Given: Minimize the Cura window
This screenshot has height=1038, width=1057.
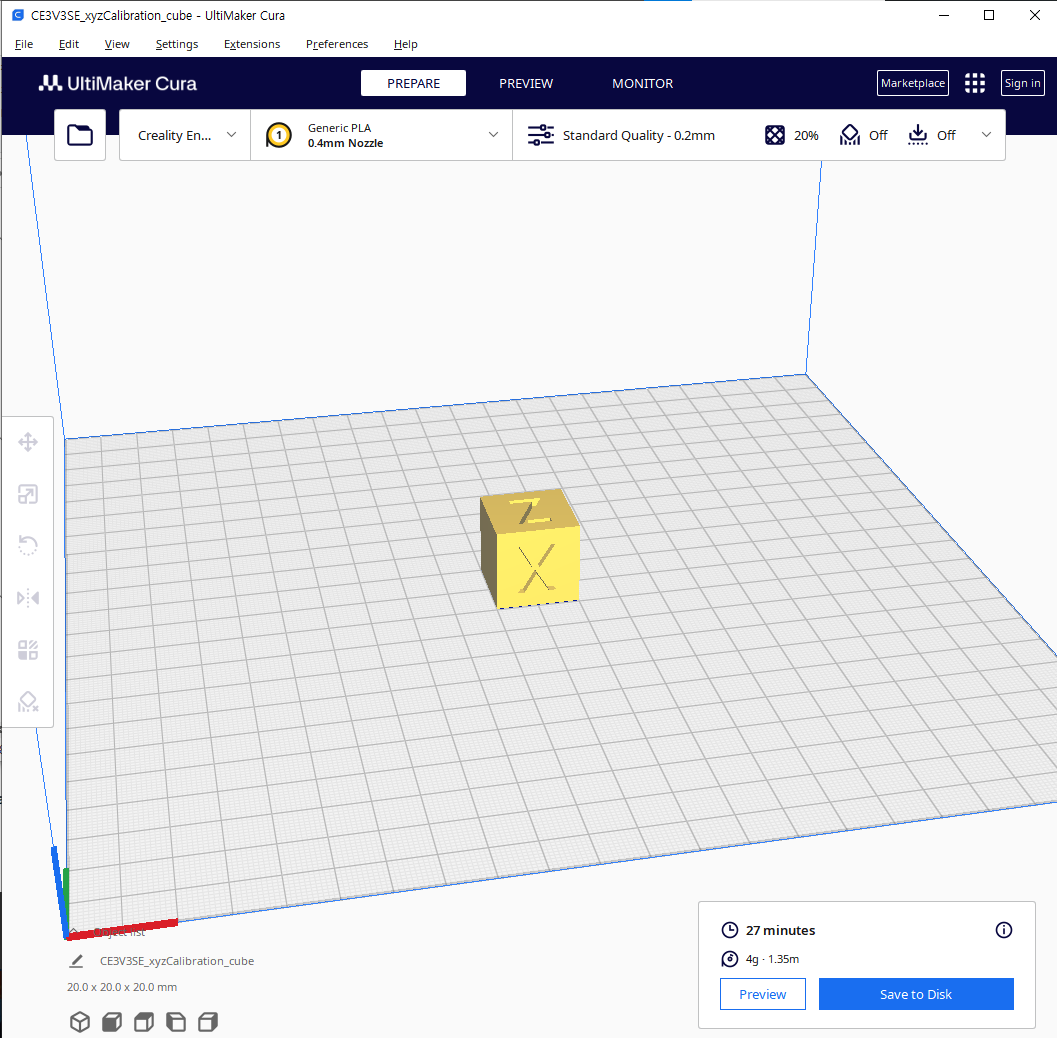Looking at the screenshot, I should tap(944, 15).
